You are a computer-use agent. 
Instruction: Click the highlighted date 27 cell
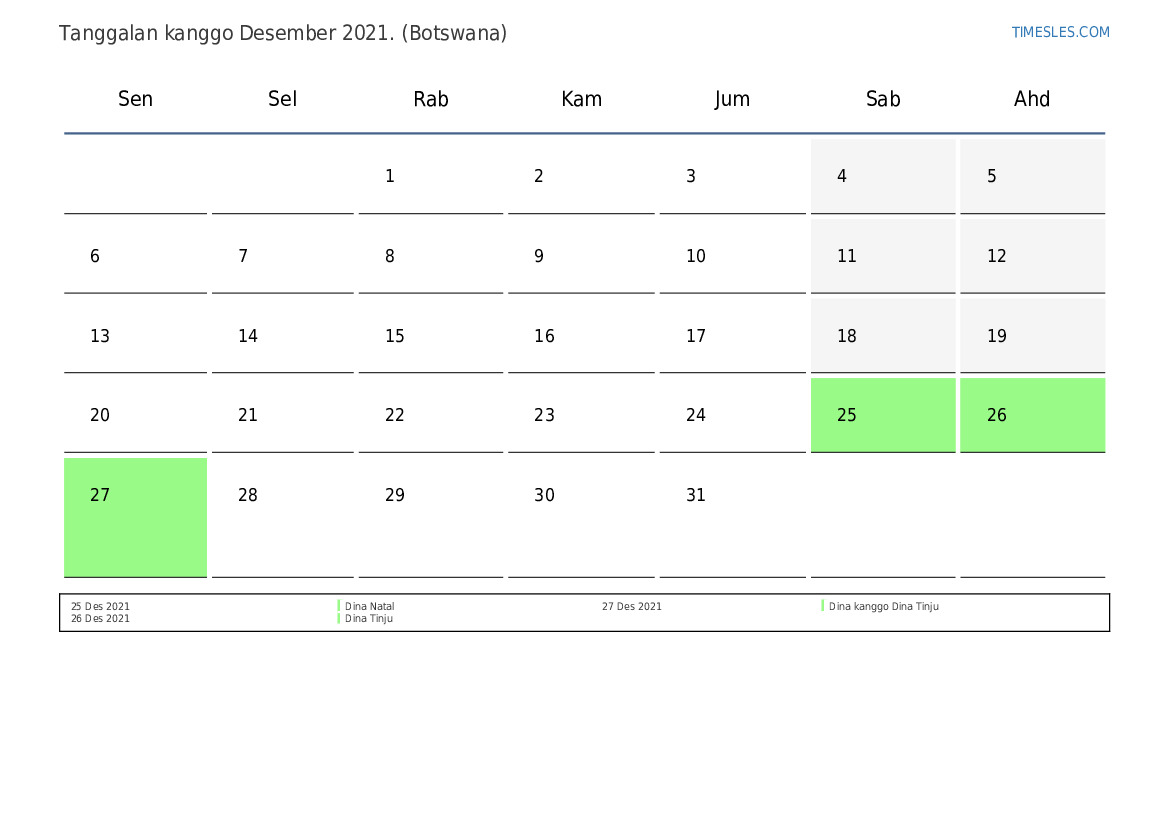click(135, 516)
